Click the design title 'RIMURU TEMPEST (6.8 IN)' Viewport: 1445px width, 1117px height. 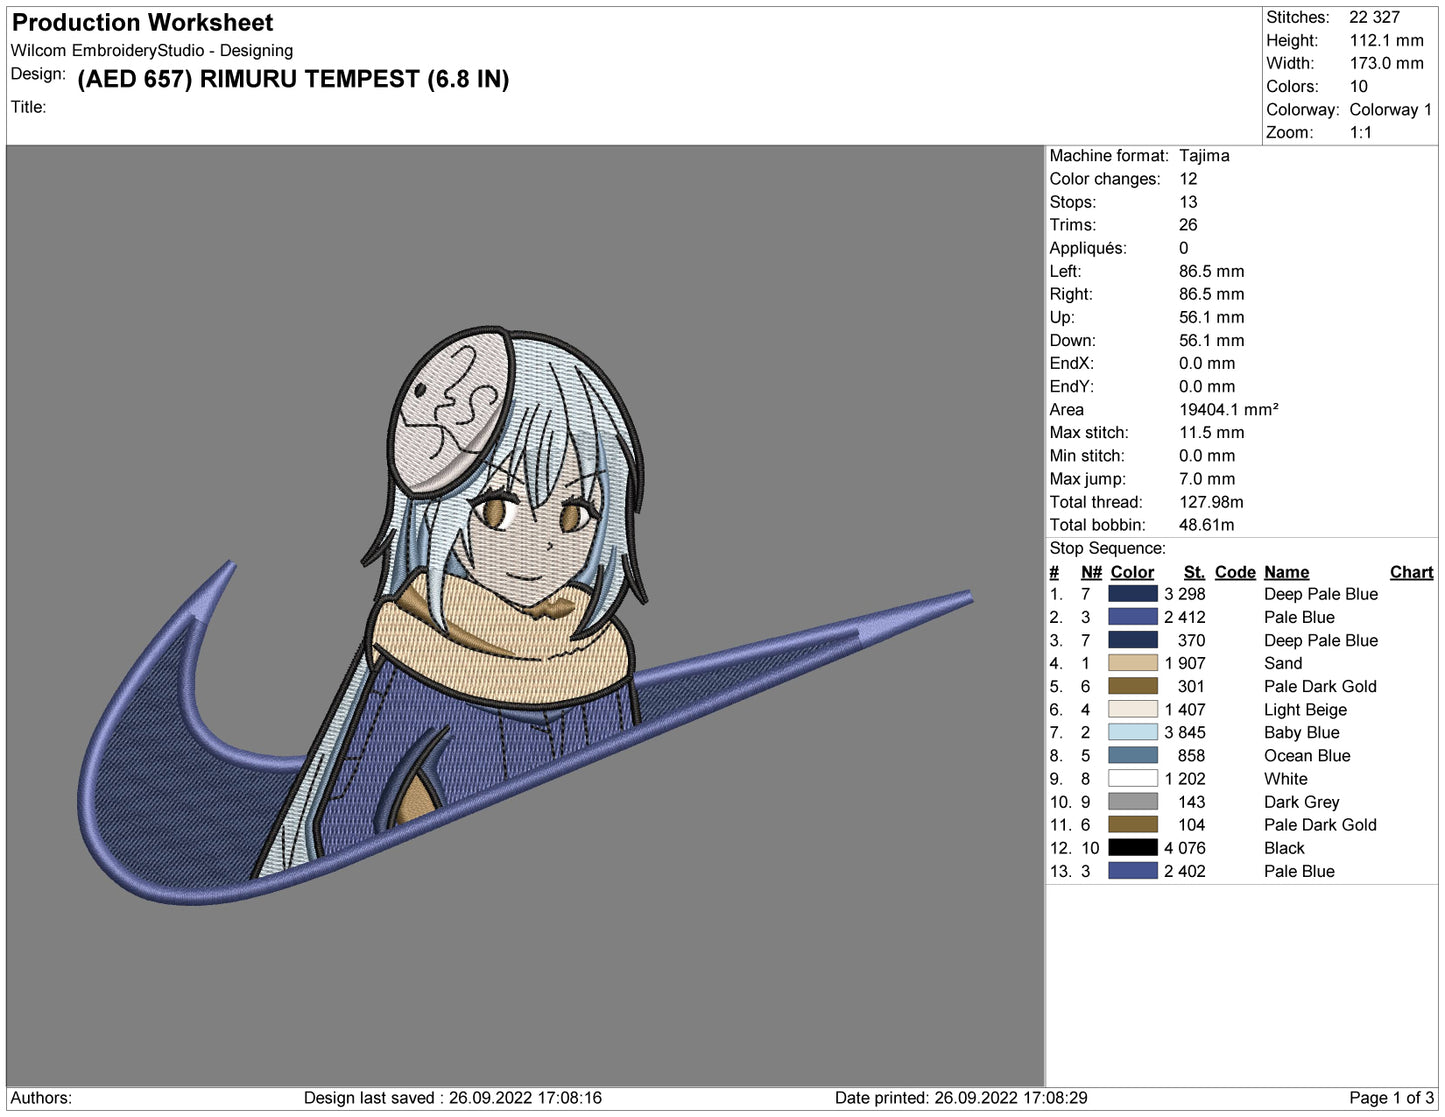click(x=354, y=79)
